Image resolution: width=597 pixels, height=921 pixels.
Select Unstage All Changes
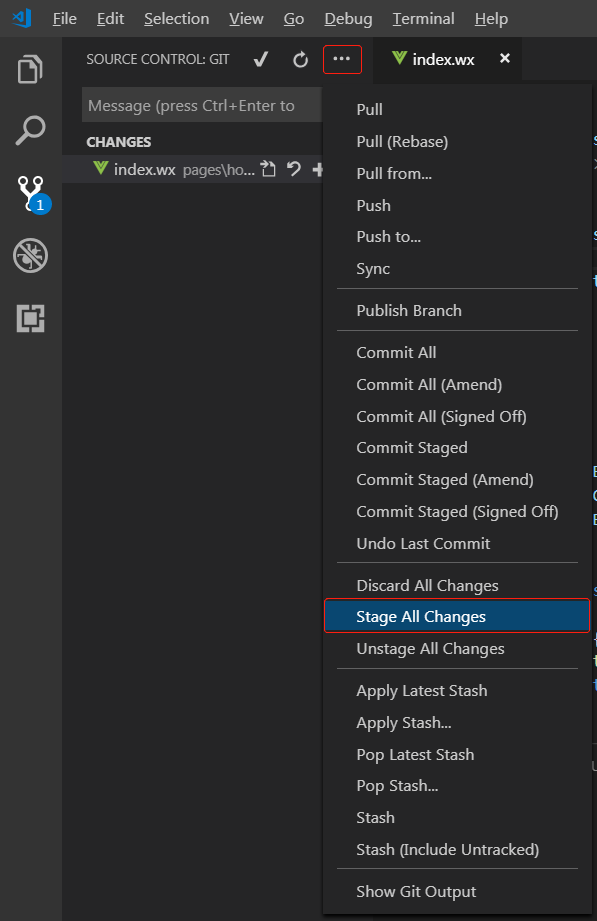457,648
